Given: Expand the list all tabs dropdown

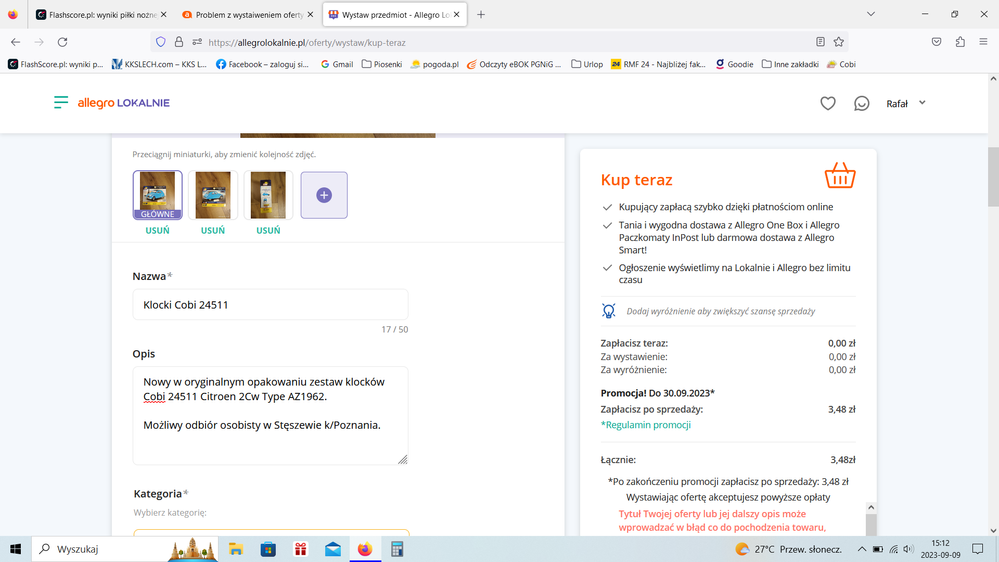Looking at the screenshot, I should coord(870,14).
